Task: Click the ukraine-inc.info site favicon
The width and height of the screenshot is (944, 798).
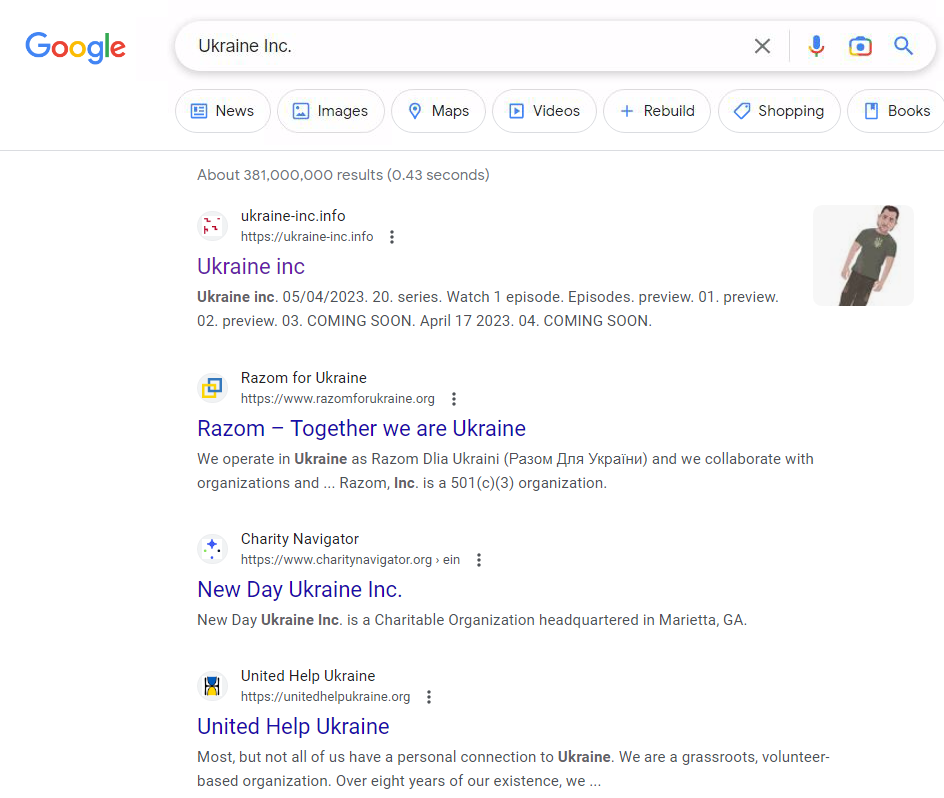Action: pyautogui.click(x=212, y=226)
